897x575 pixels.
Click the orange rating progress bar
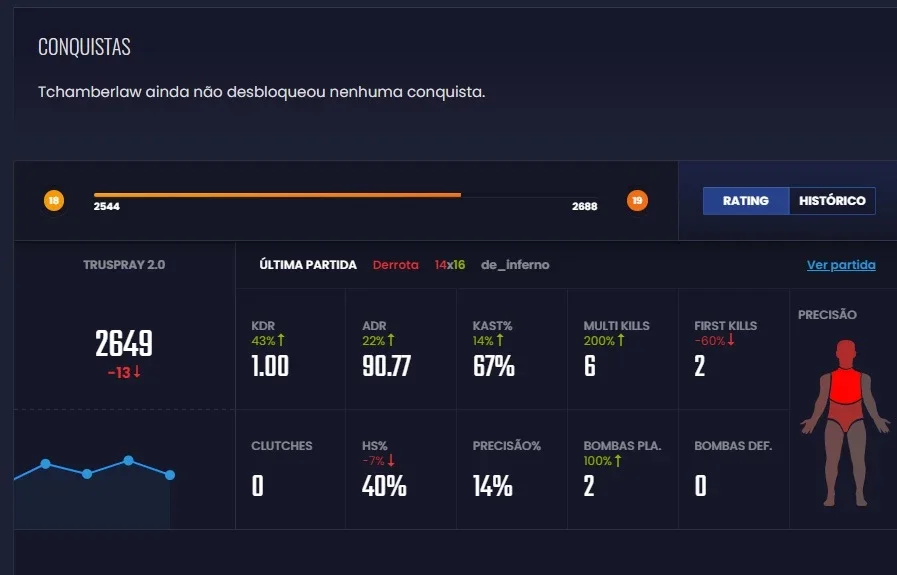[277, 195]
